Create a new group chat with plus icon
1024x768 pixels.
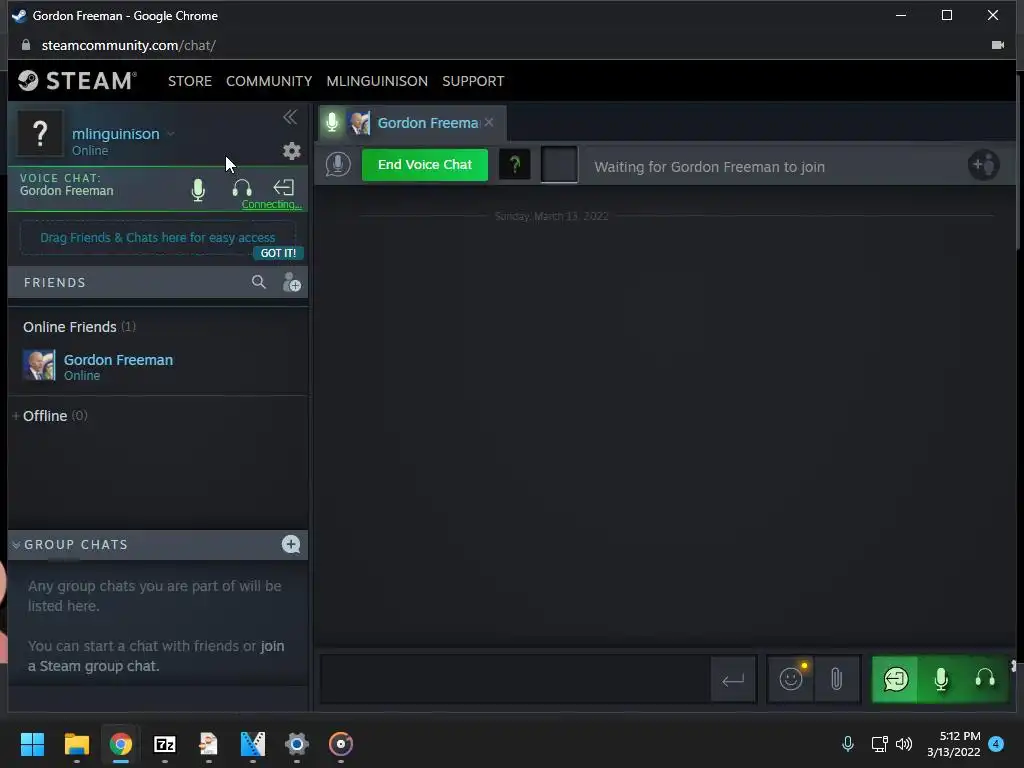[x=291, y=545]
